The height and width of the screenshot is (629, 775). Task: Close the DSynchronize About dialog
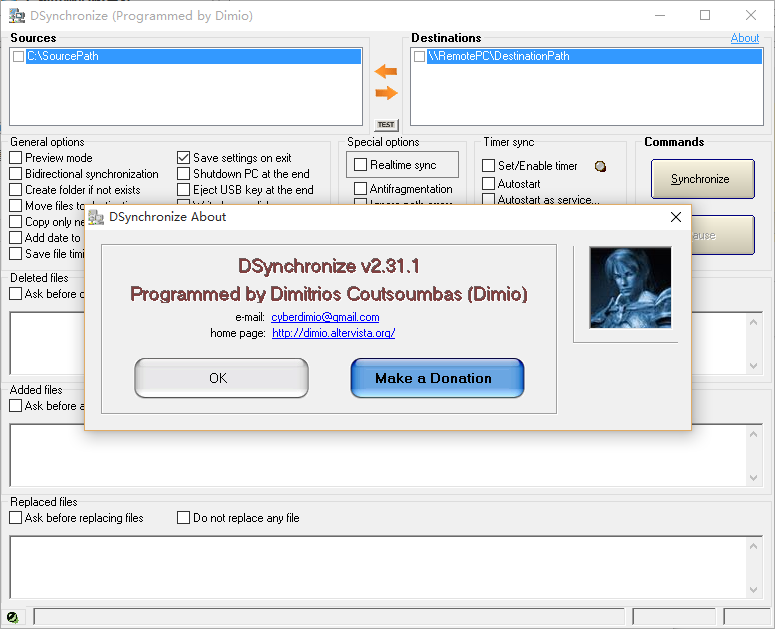click(676, 217)
